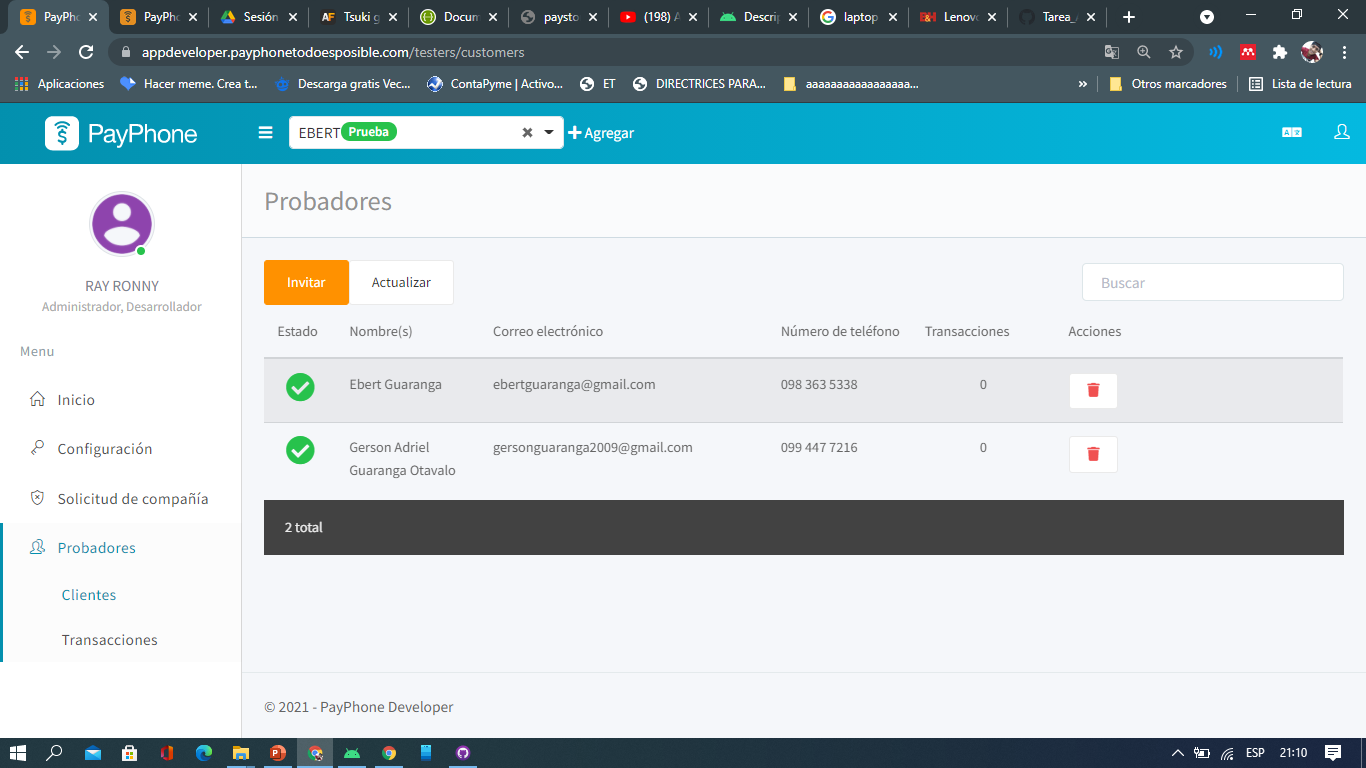
Task: Clear the selected app with the X icon
Action: point(527,132)
